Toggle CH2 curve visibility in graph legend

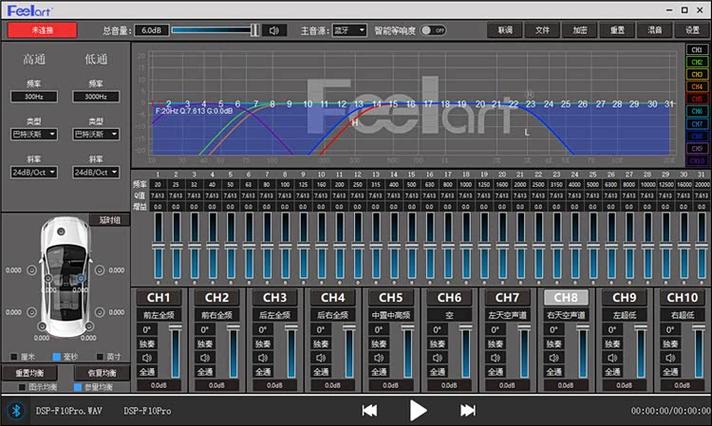(697, 62)
